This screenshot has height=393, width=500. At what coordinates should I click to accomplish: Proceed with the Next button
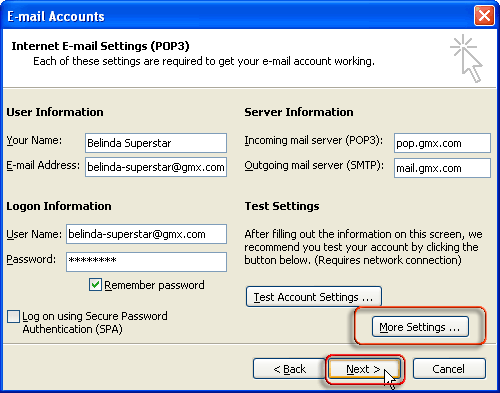[x=364, y=369]
